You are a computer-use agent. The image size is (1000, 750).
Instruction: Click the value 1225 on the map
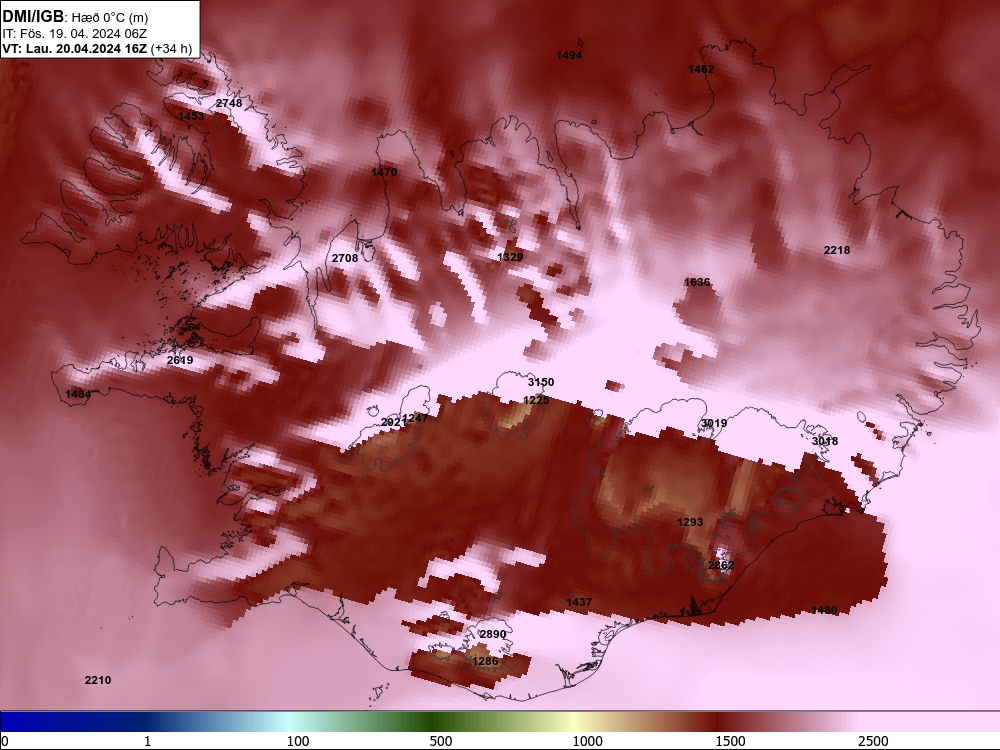coord(536,401)
